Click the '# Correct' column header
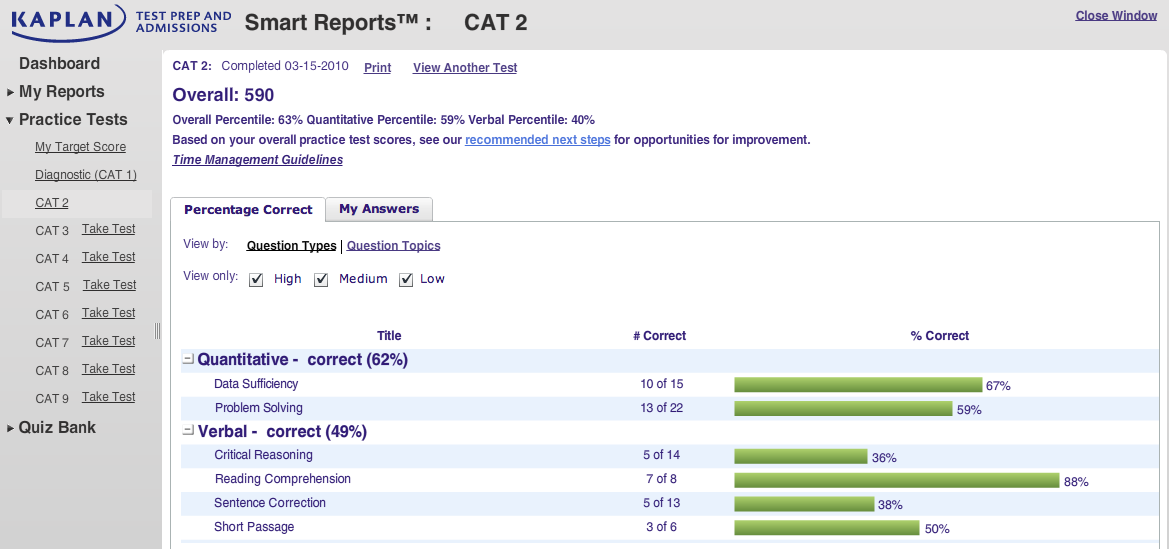 click(660, 336)
